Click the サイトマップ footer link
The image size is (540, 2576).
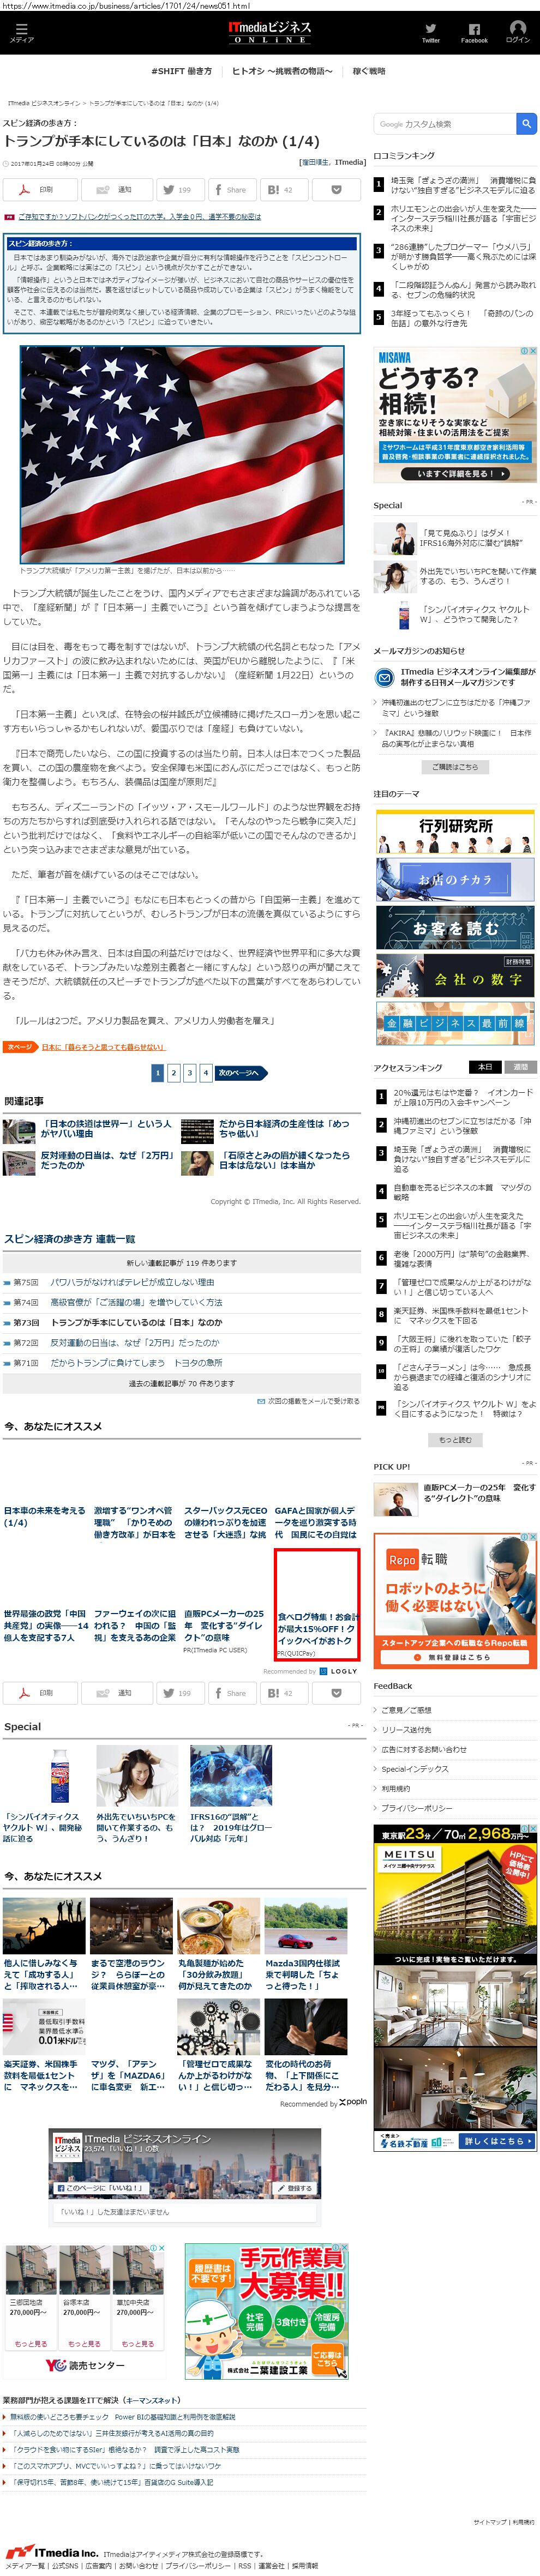coord(490,2521)
